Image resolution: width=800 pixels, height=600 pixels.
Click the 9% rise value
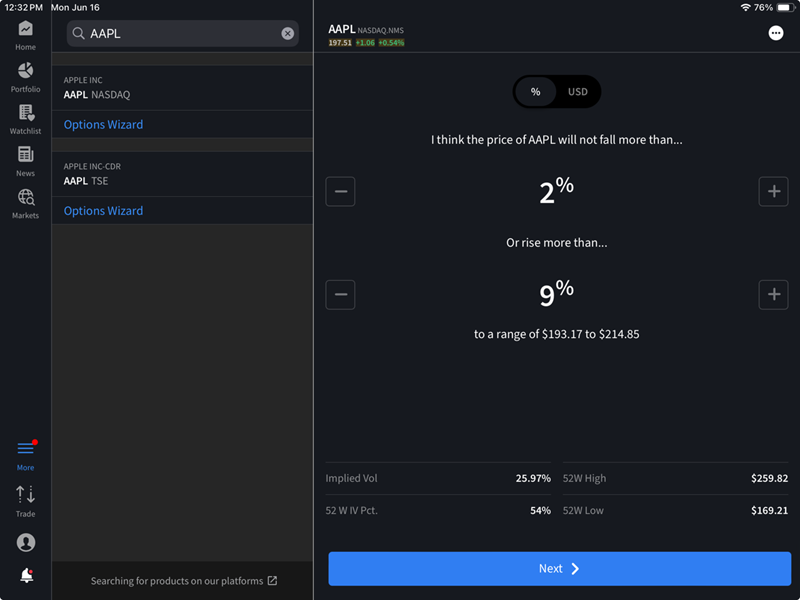(x=557, y=294)
